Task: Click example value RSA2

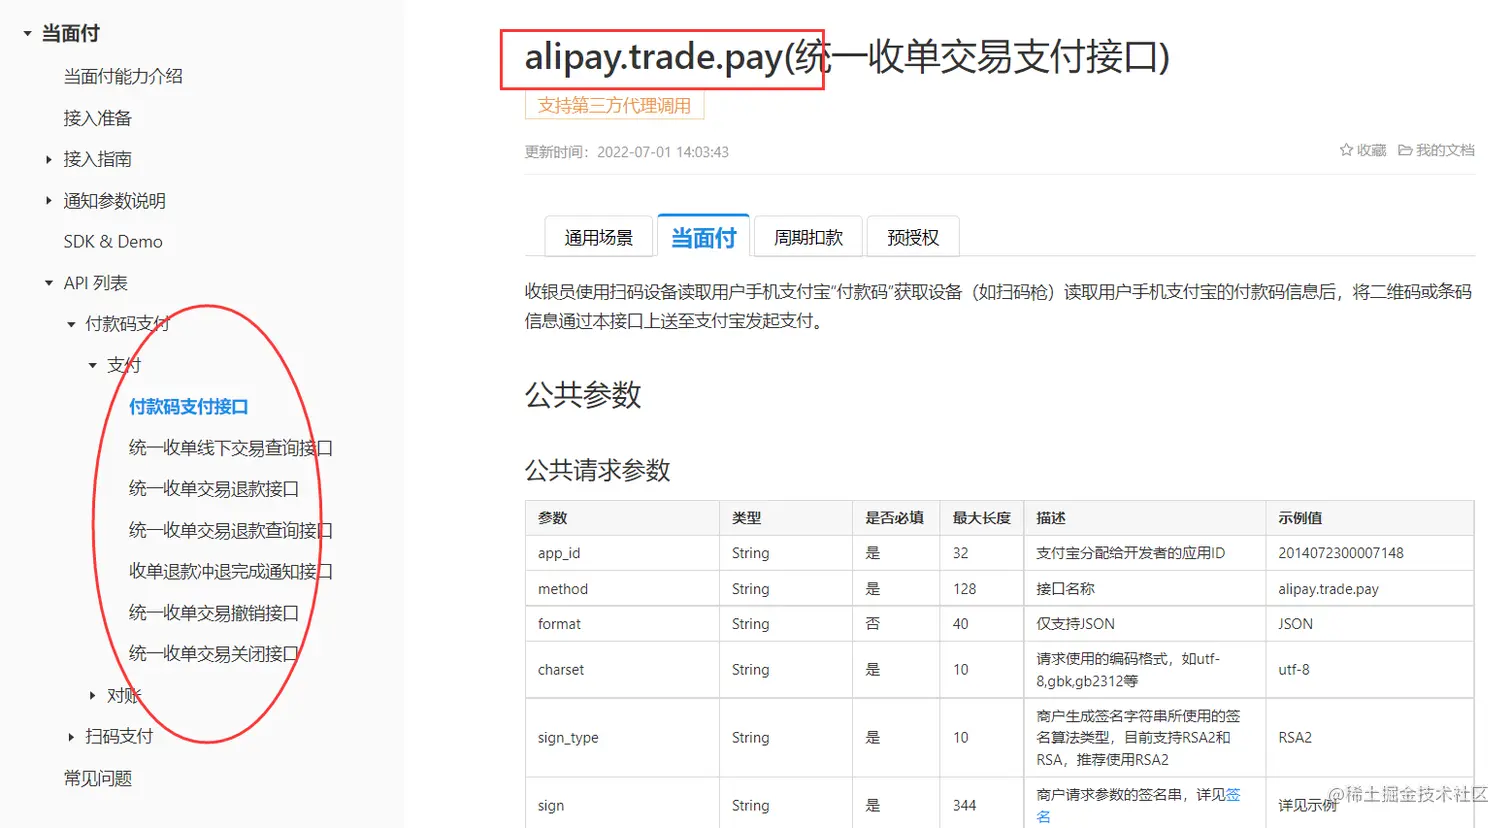Action: 1294,738
